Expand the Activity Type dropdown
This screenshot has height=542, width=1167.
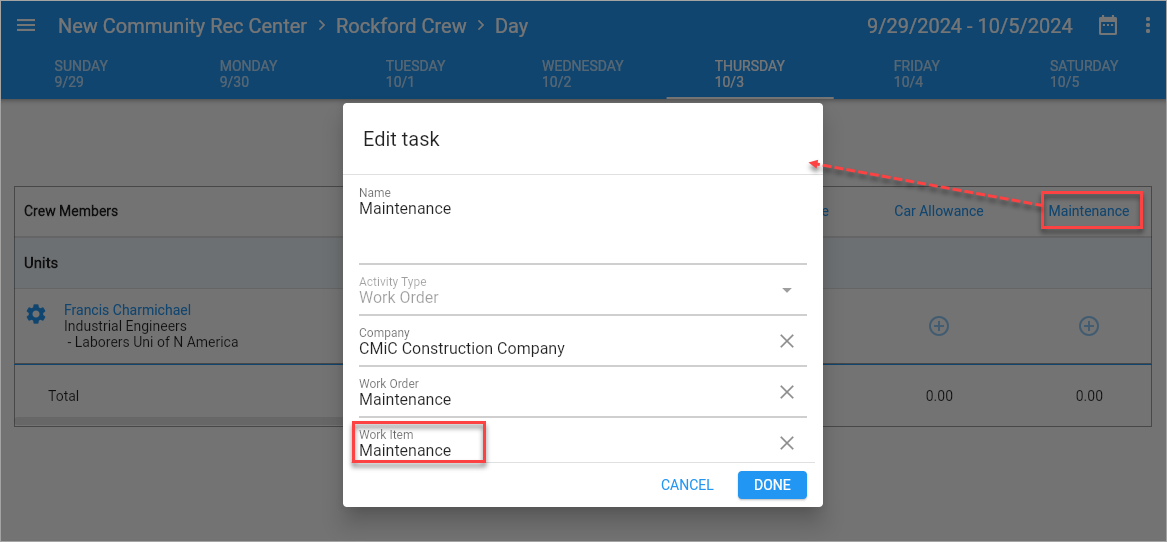pyautogui.click(x=787, y=290)
